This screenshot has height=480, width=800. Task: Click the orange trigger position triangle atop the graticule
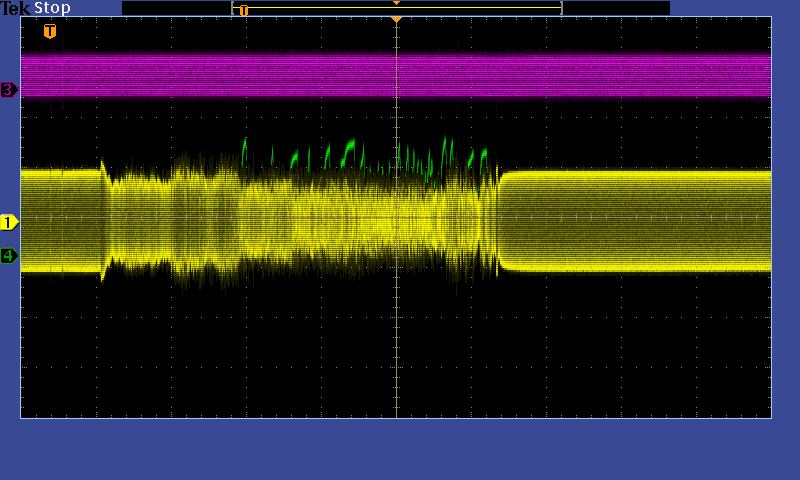tap(396, 20)
